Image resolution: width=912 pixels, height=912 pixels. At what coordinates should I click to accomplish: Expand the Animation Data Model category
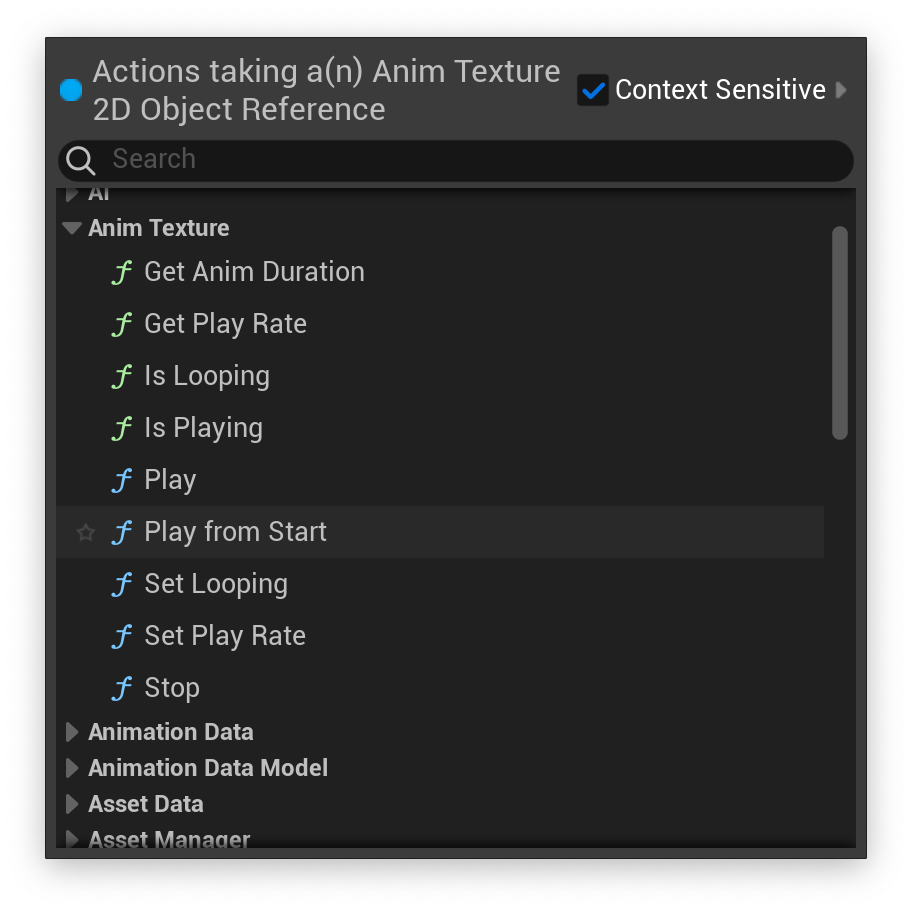pos(72,768)
